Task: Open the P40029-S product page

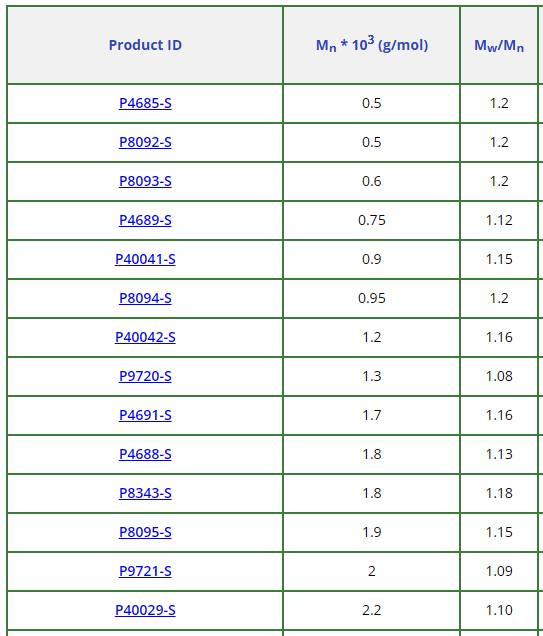Action: pyautogui.click(x=145, y=610)
